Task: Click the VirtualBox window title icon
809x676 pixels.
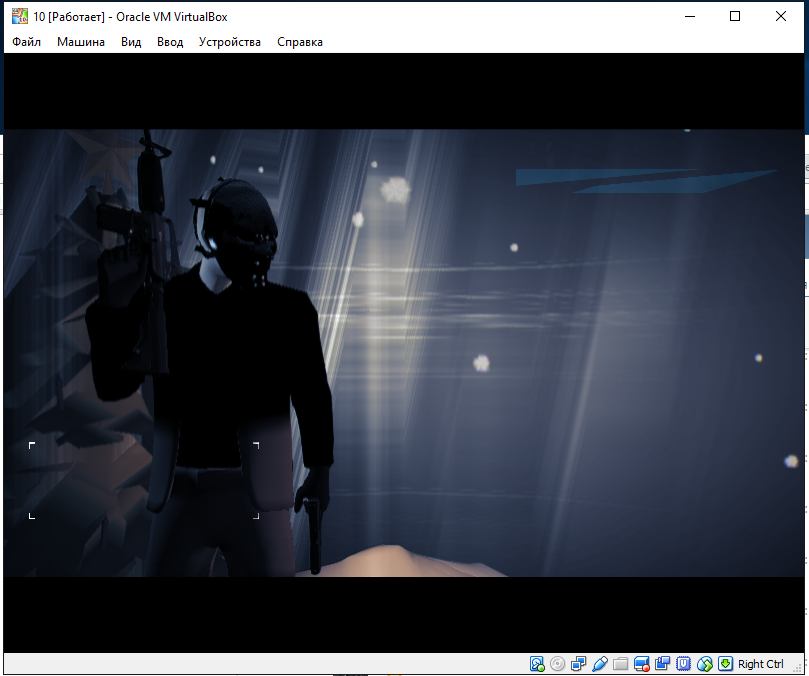Action: click(20, 17)
